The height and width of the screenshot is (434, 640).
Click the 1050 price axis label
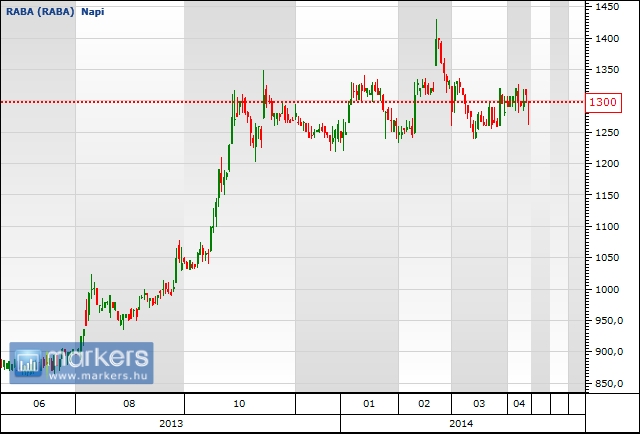[x=606, y=258]
